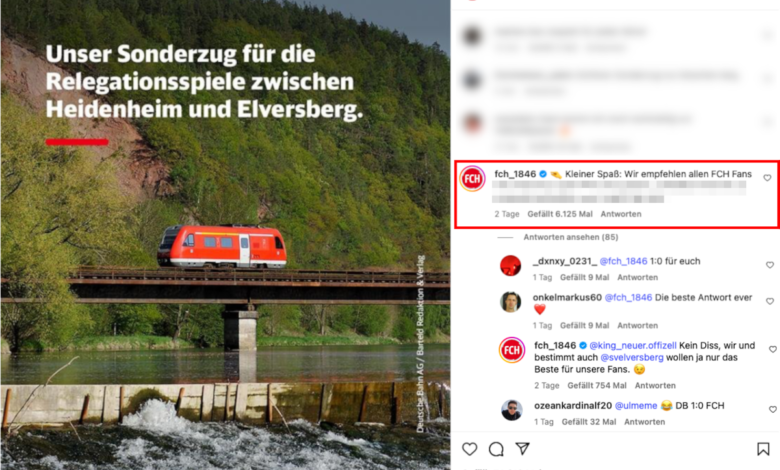Screen dimensions: 780x470
Task: Share post via paper plane icon
Action: (x=522, y=449)
